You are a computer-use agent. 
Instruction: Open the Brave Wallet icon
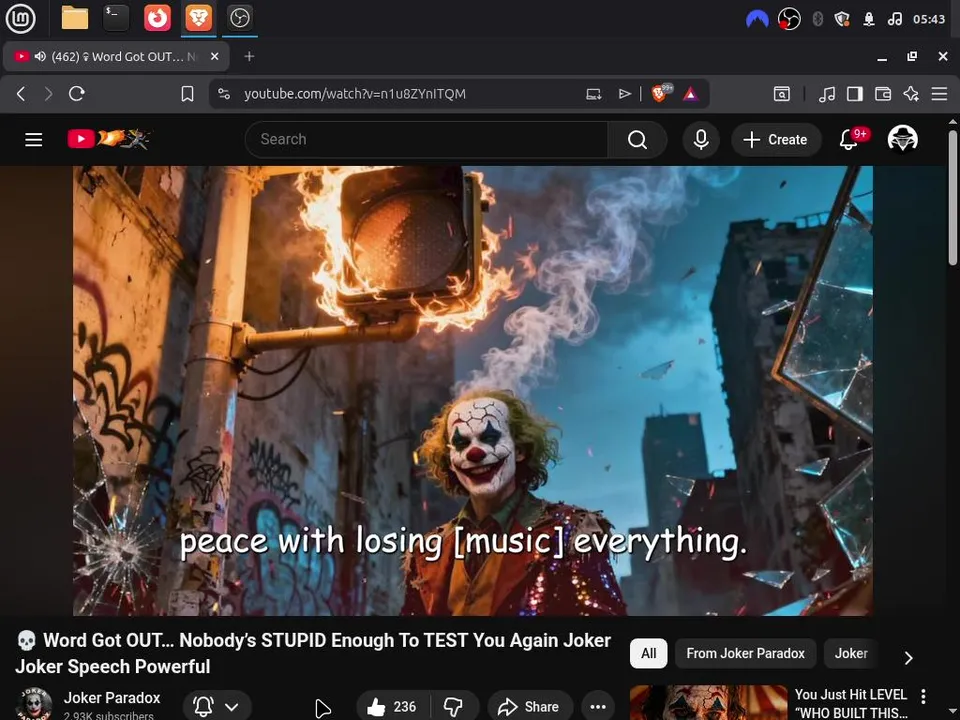pos(883,94)
